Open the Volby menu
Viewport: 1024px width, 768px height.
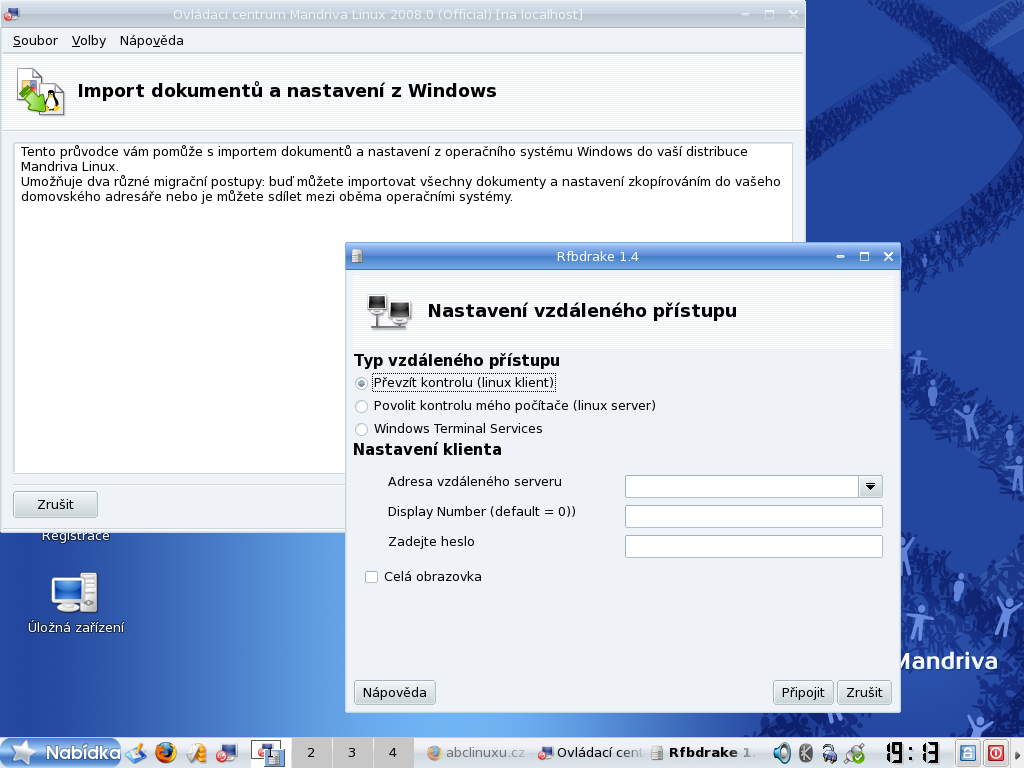click(89, 40)
